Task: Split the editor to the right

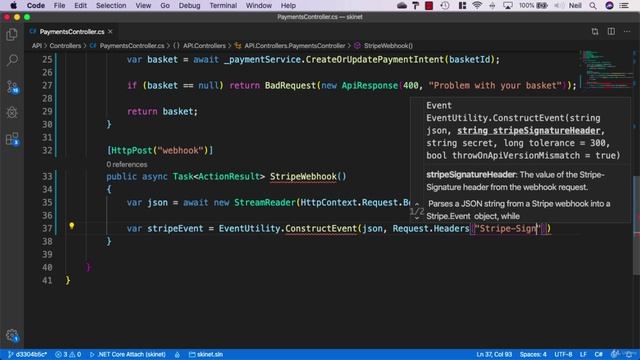Action: tap(611, 31)
